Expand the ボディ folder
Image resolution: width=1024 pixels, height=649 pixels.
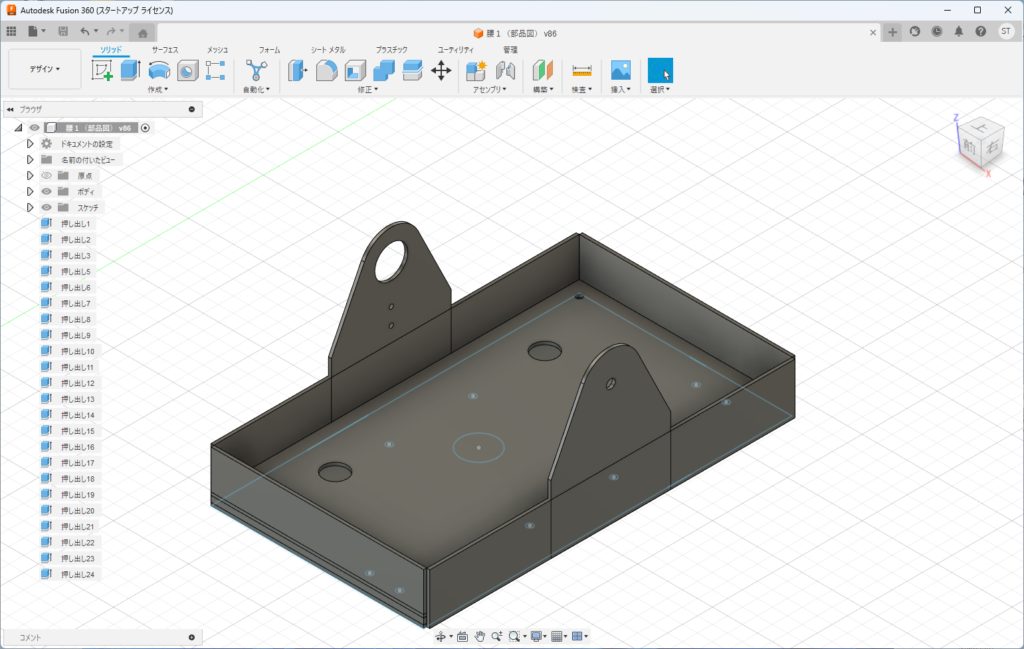[x=29, y=191]
